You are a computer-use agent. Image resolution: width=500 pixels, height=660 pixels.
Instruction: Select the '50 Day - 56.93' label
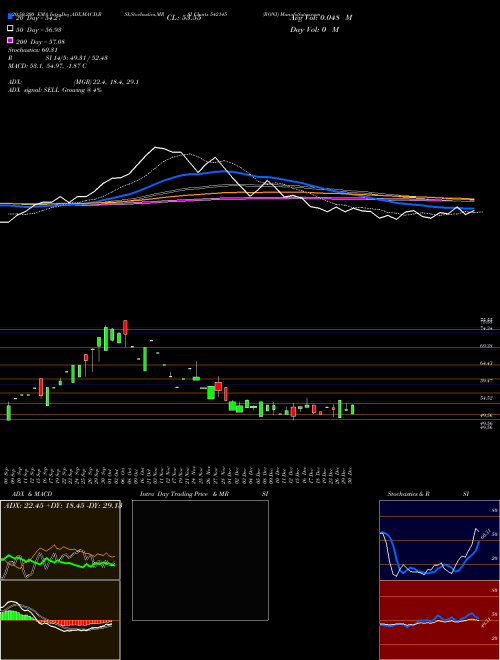[x=39, y=29]
